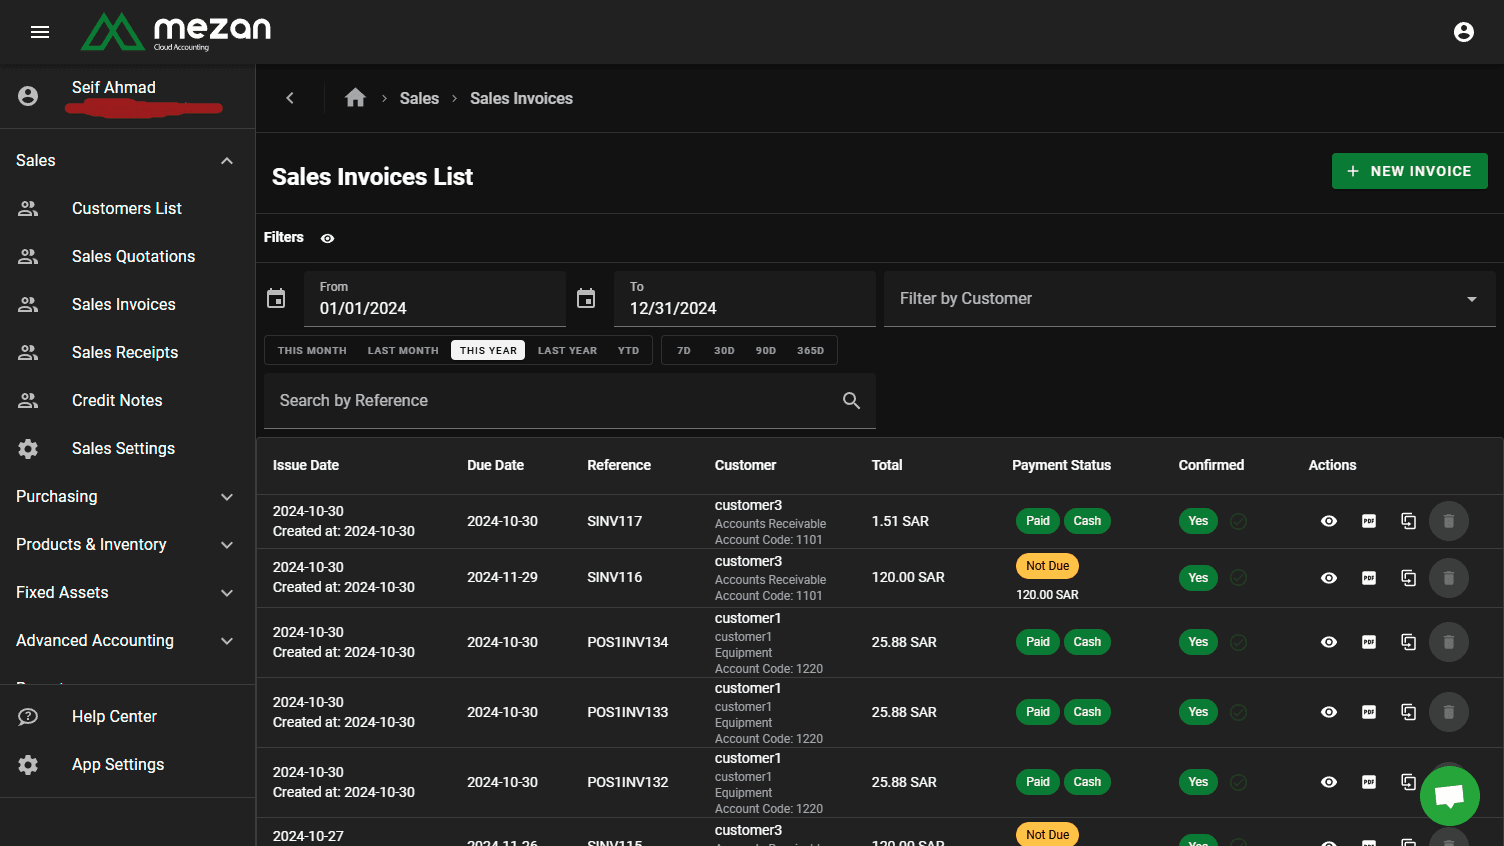Select the YTD date range

(x=628, y=350)
